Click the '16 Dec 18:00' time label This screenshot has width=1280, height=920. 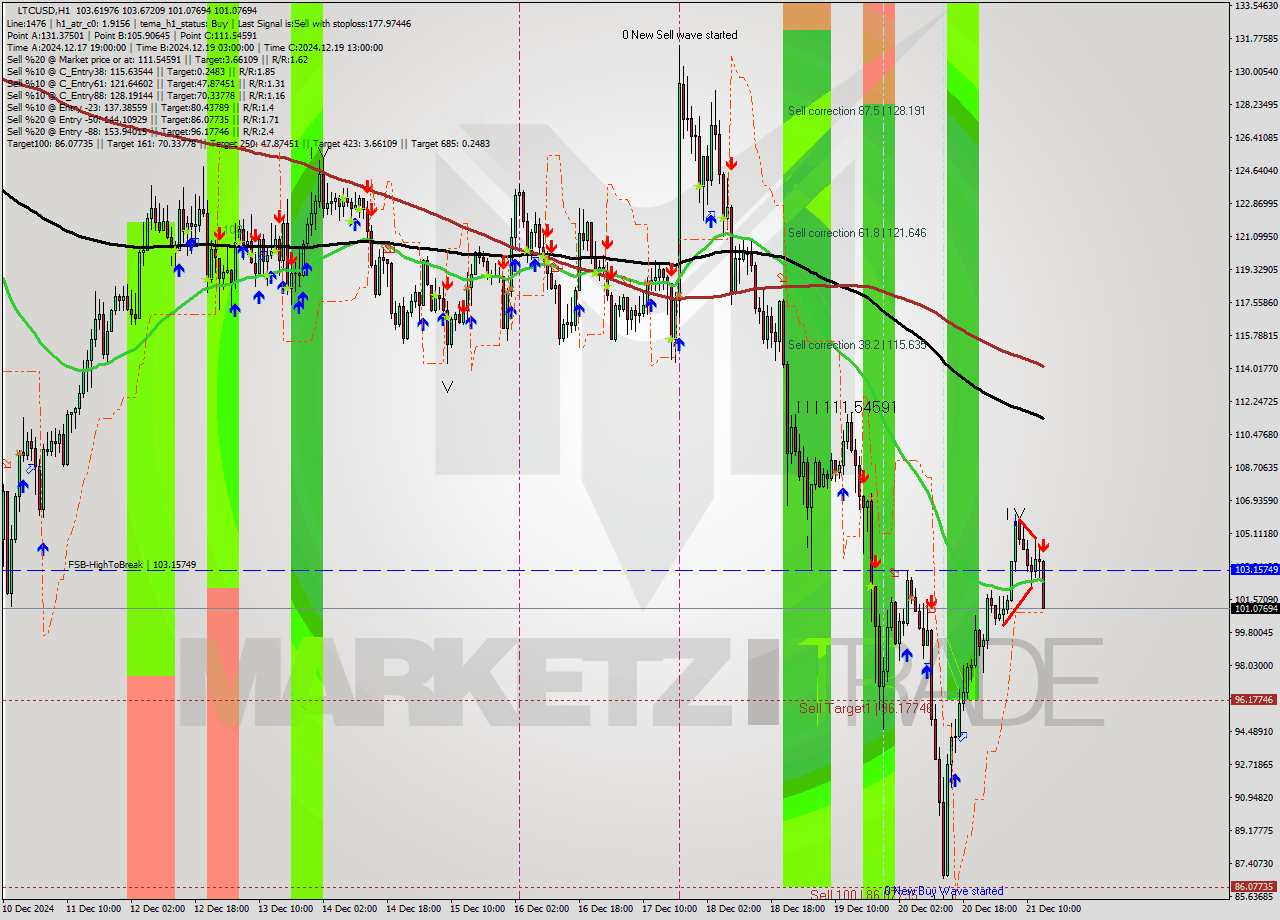(606, 909)
